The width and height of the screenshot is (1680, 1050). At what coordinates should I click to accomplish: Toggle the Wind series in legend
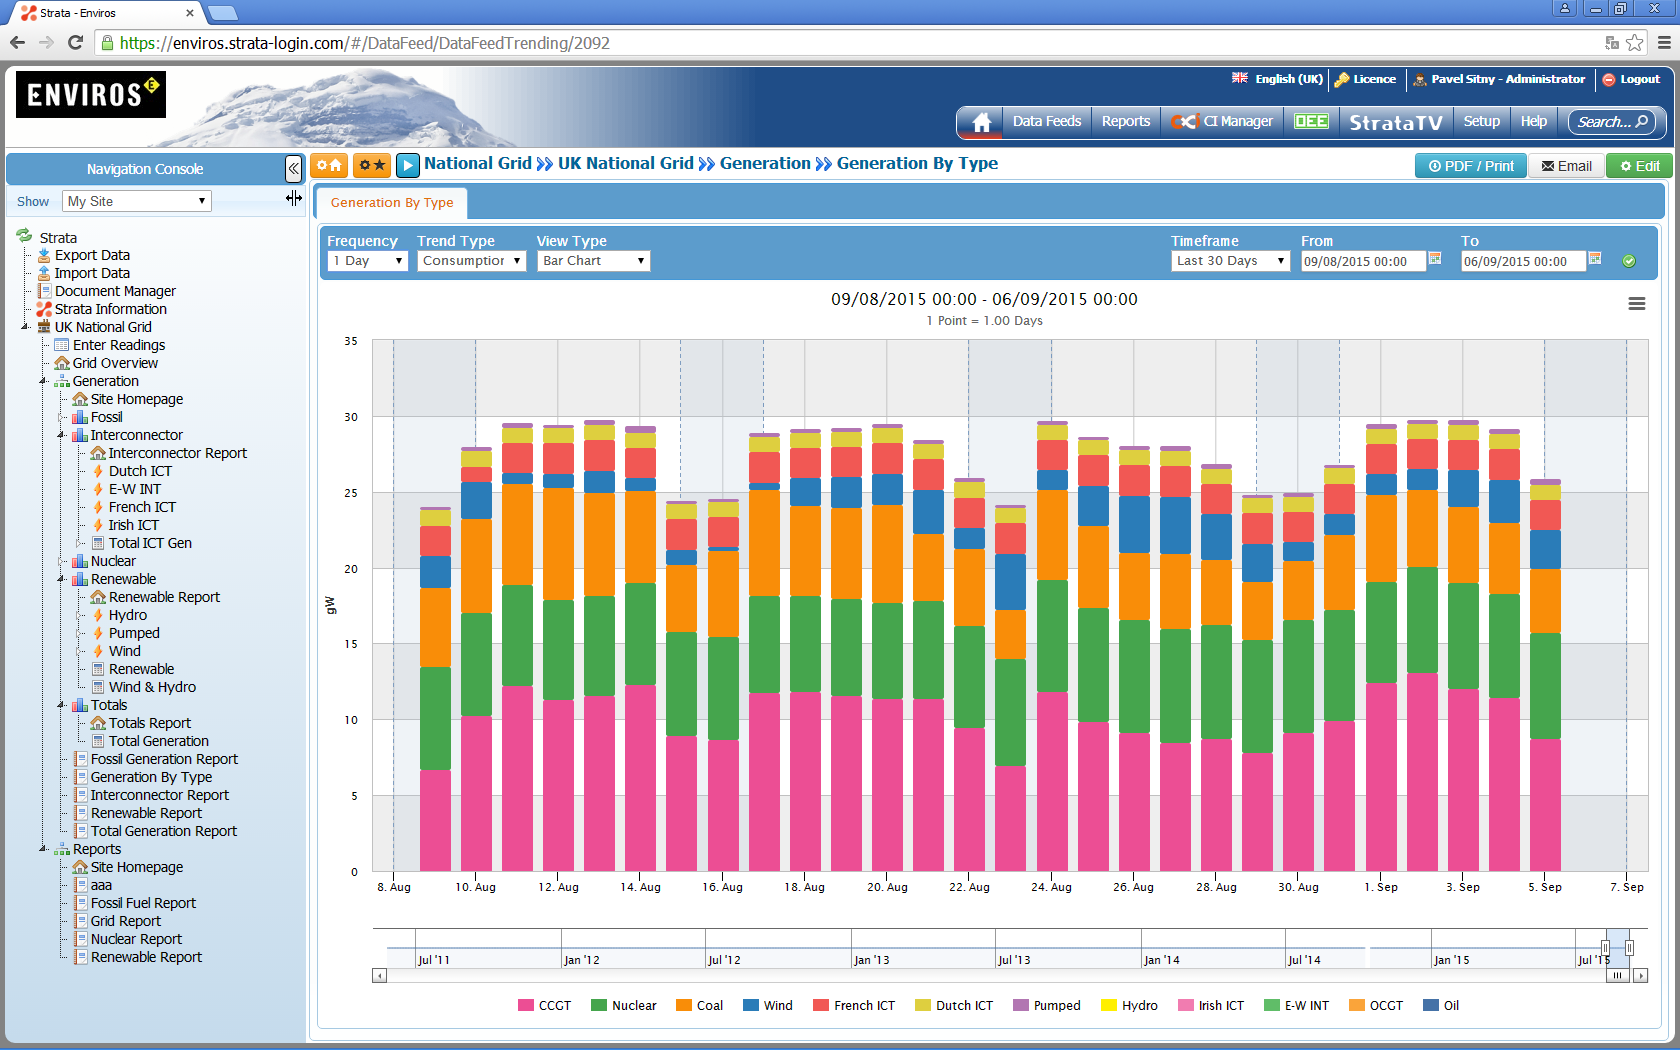tap(768, 1006)
